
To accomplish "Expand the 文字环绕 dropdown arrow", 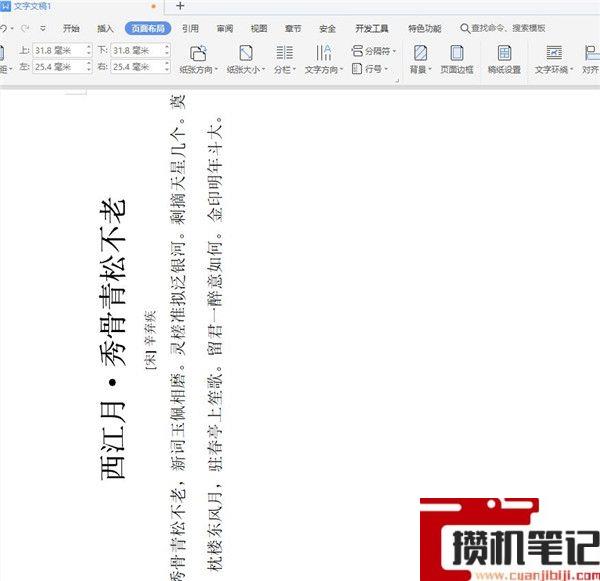I will [x=571, y=70].
